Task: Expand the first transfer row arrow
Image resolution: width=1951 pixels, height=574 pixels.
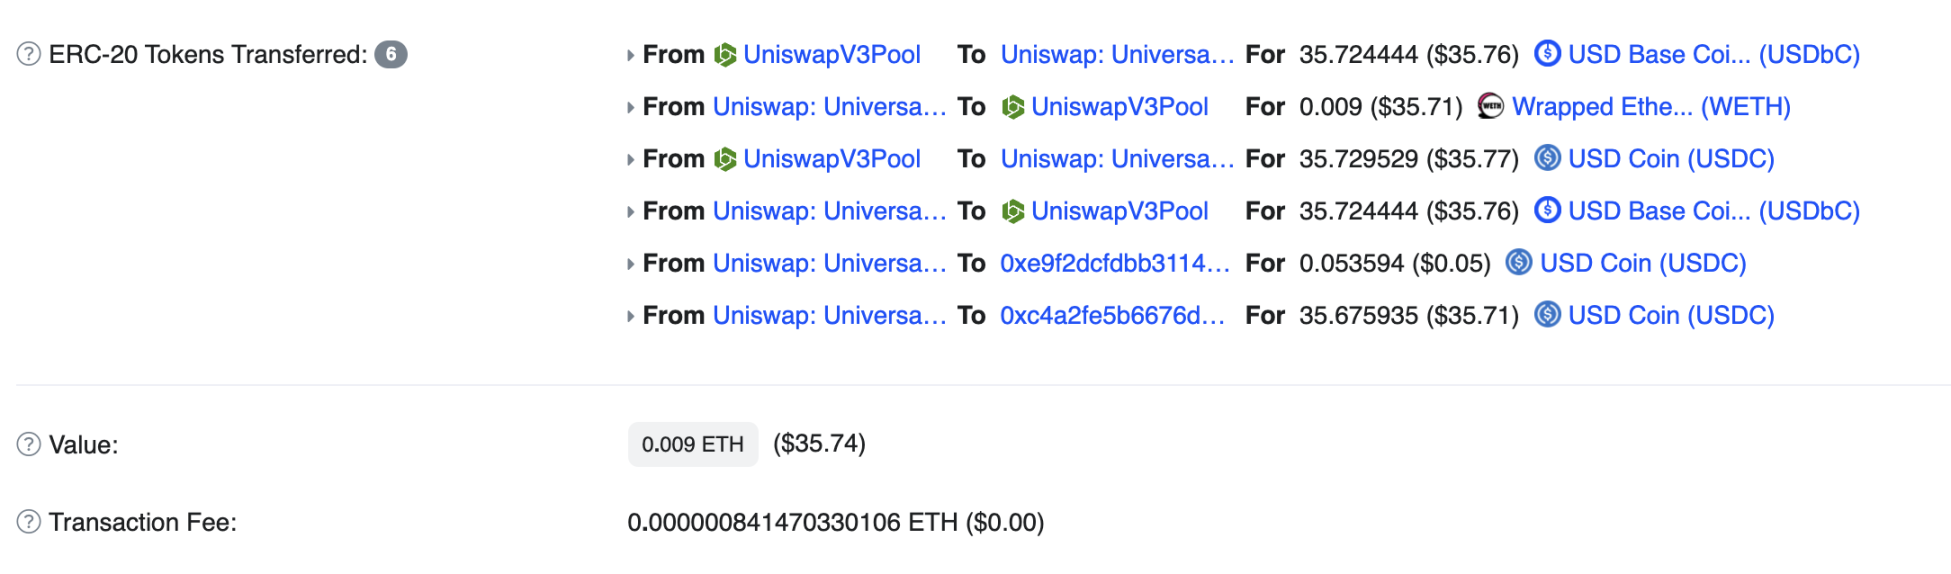Action: [630, 55]
